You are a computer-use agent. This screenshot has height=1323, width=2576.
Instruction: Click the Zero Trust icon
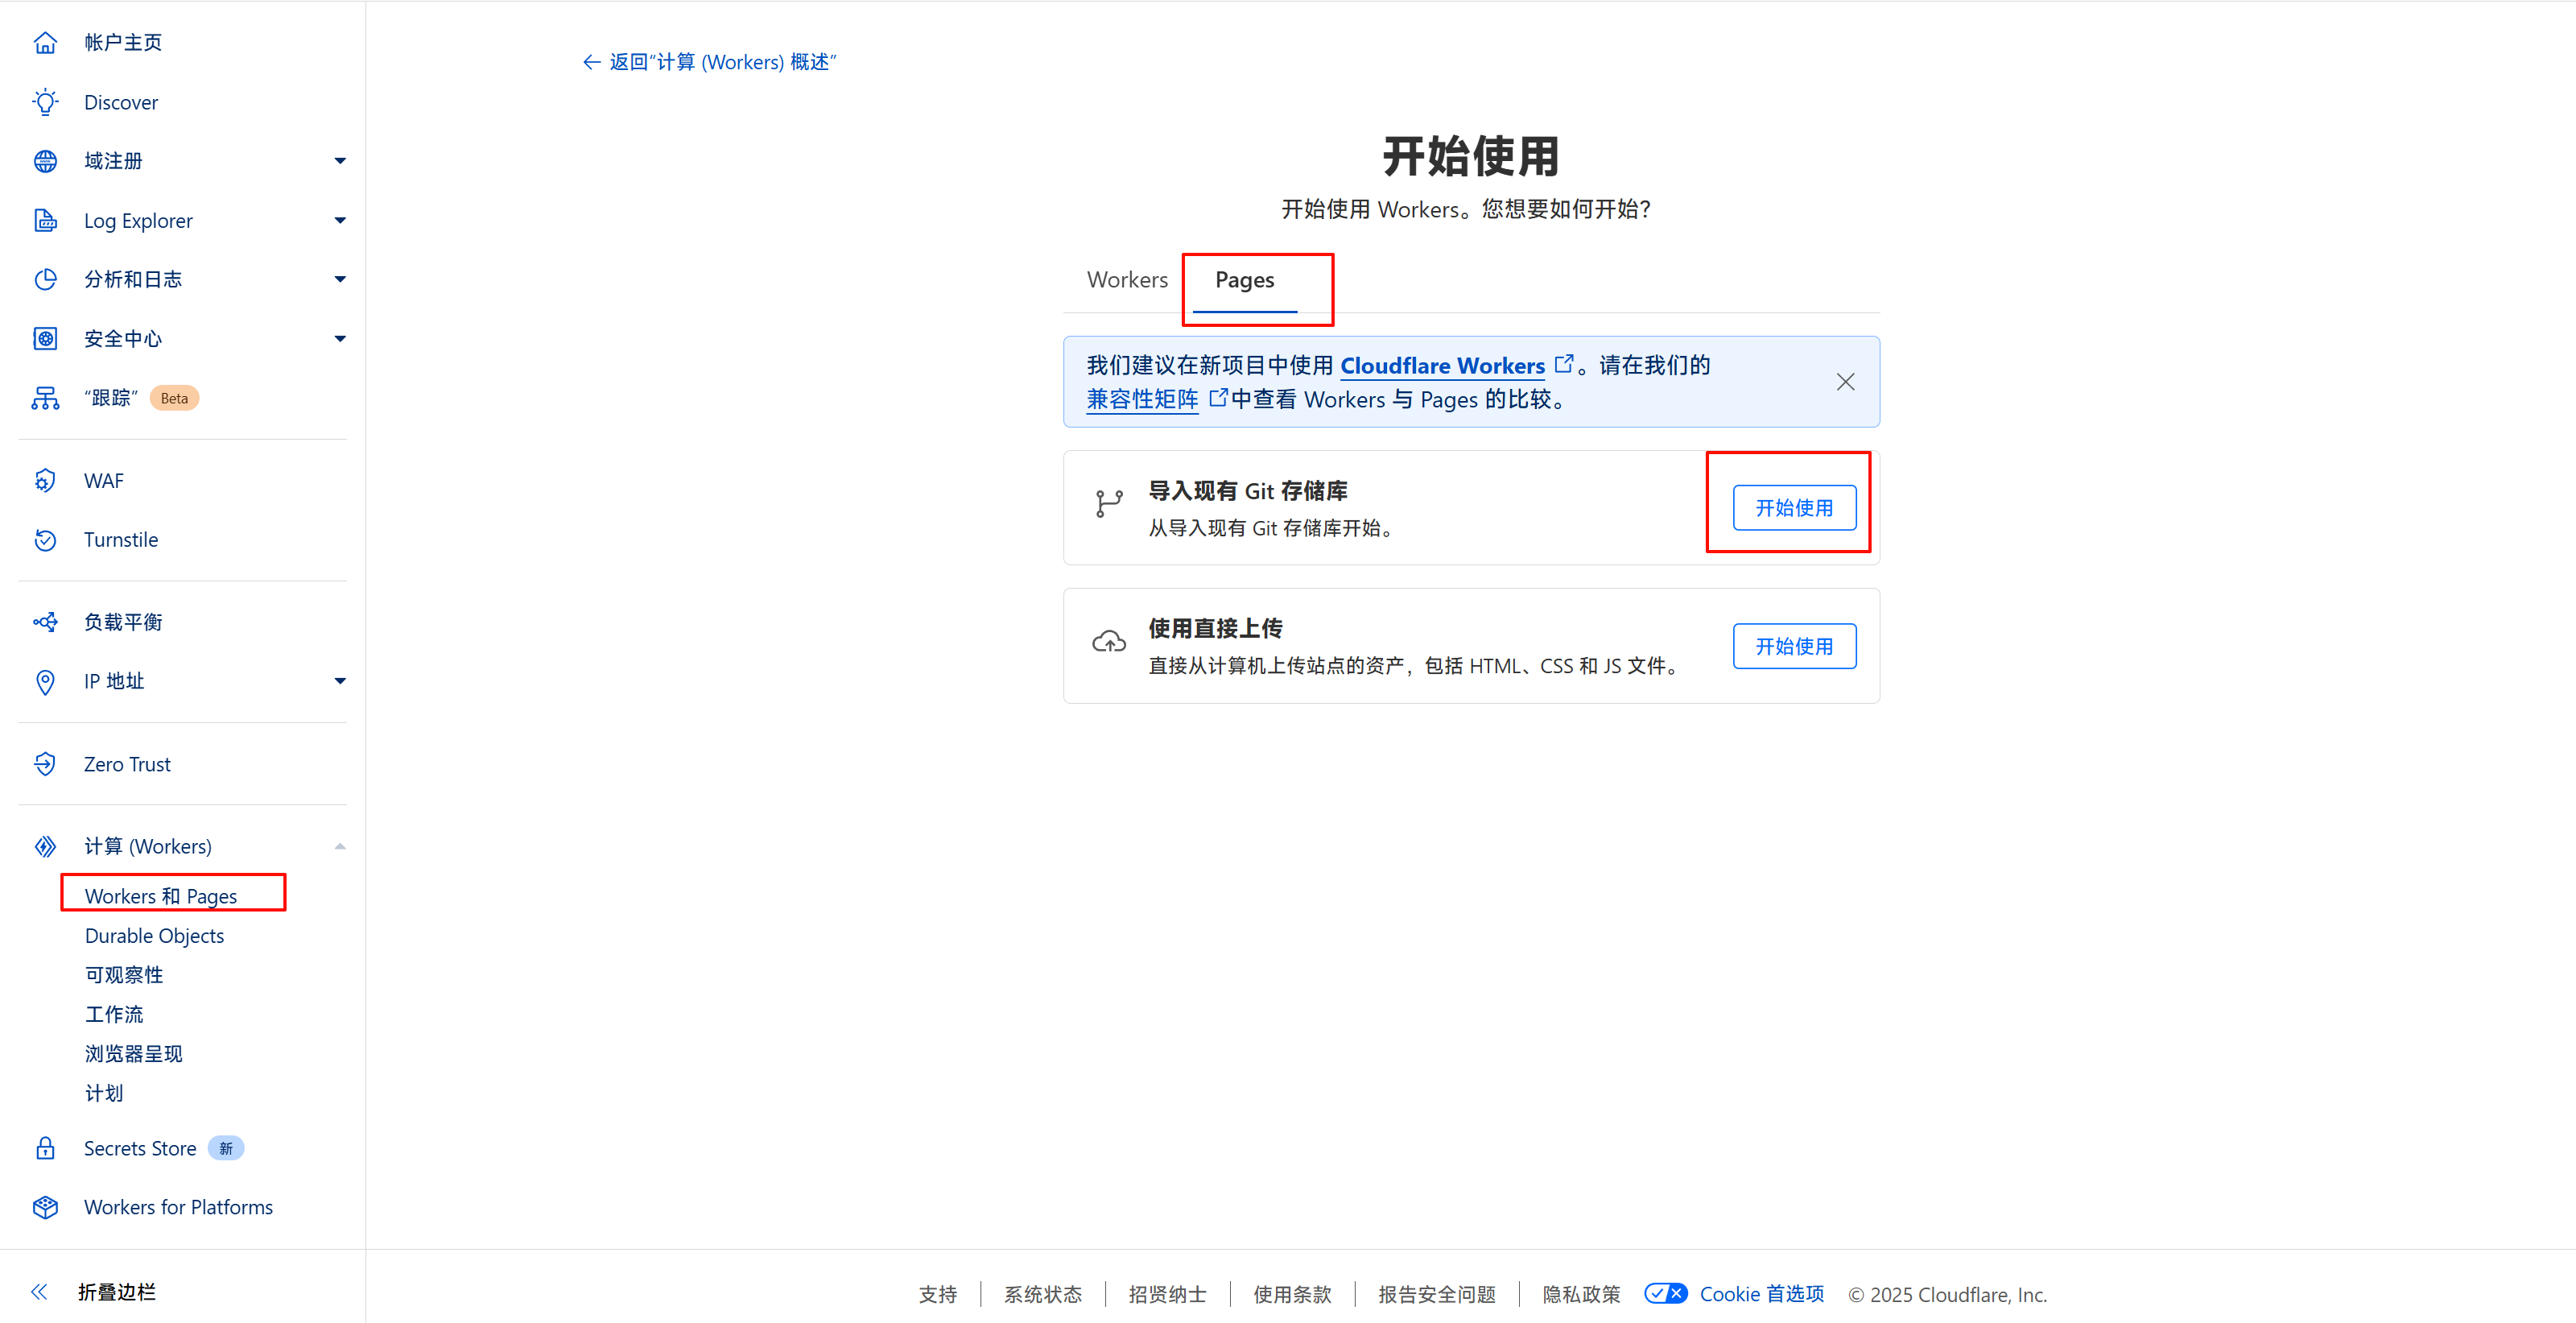45,764
